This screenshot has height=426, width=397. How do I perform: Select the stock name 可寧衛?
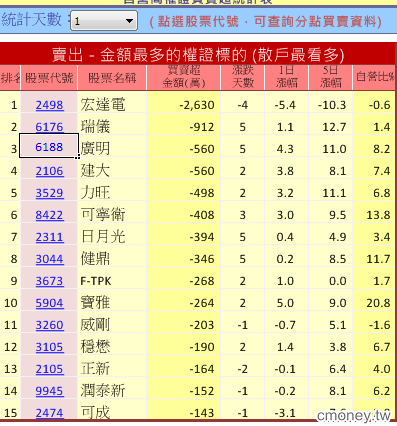coord(103,215)
